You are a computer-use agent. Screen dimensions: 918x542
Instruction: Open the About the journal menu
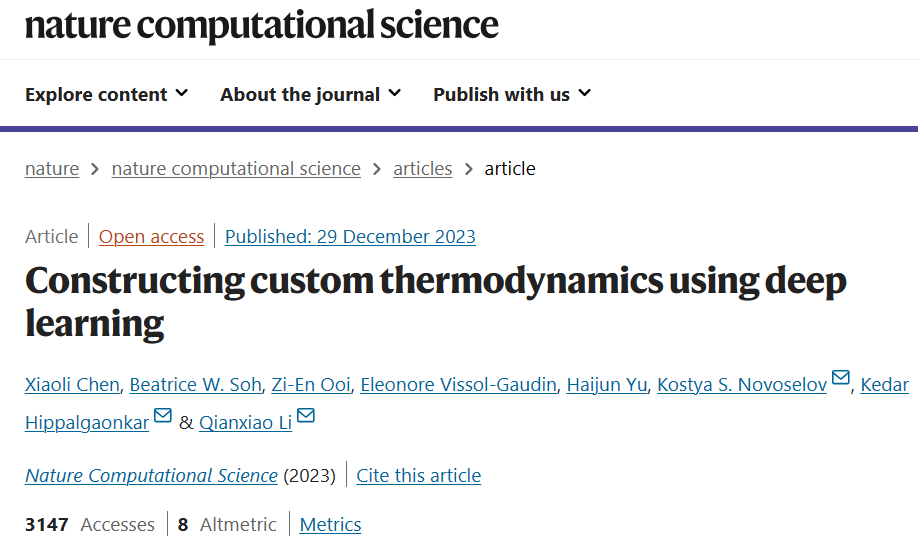(310, 94)
